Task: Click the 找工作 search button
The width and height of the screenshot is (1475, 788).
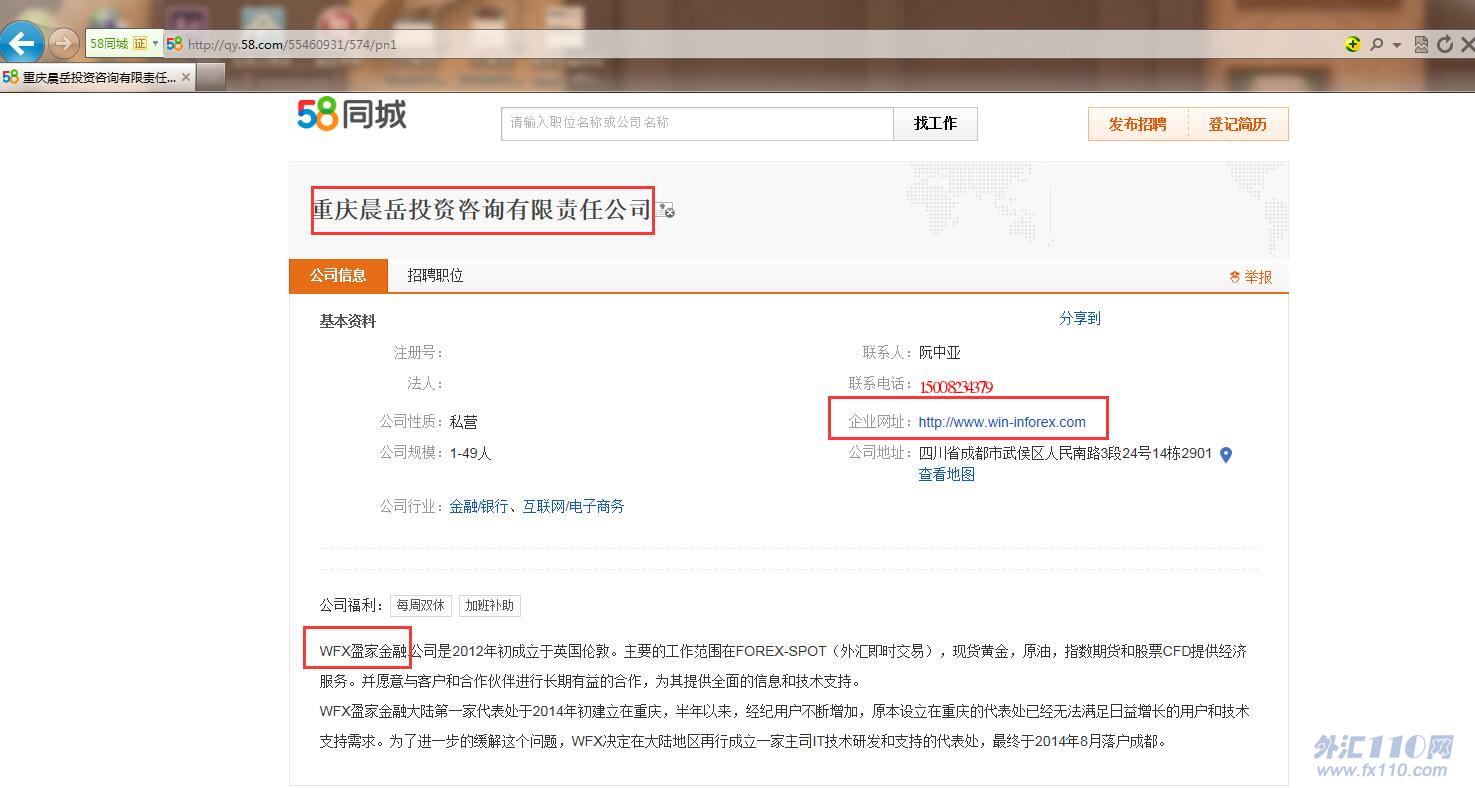Action: (935, 123)
